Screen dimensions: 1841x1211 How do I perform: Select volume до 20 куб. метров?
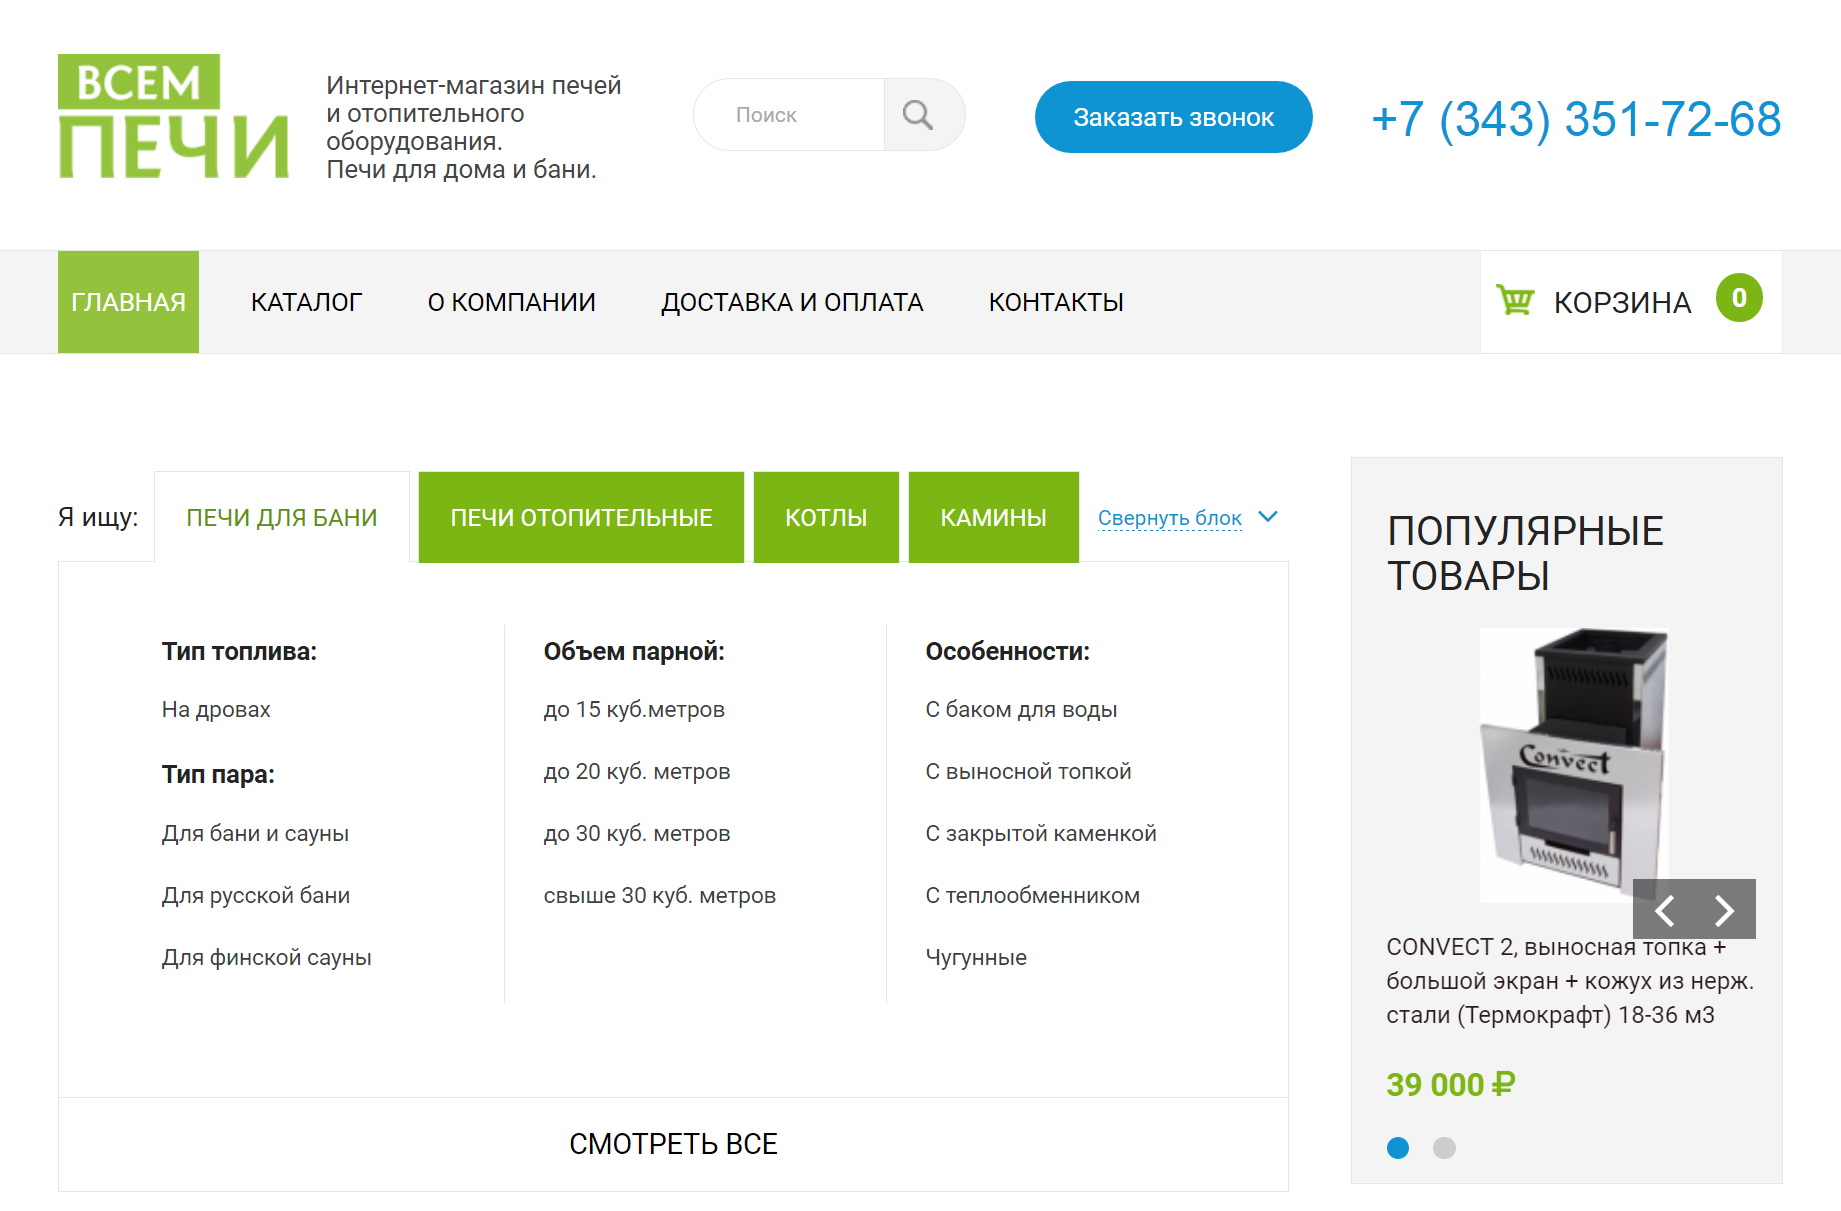point(637,771)
